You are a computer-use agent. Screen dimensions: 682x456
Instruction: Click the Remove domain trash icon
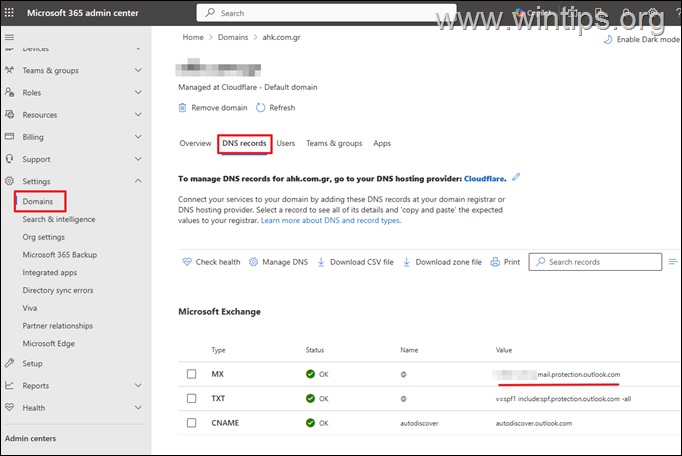tap(183, 107)
